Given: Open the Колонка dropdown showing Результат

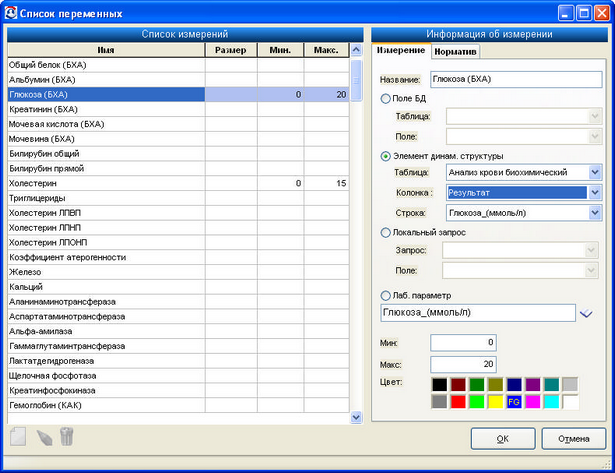Looking at the screenshot, I should (x=595, y=193).
